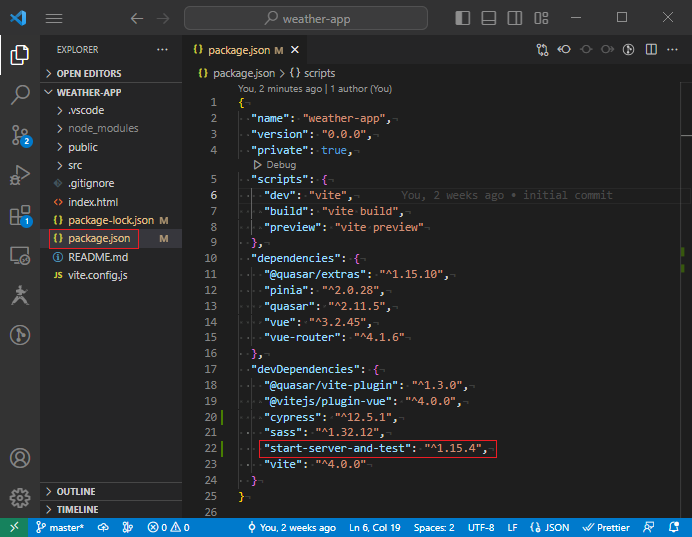This screenshot has width=692, height=537.
Task: Click Prettier formatter status item
Action: click(x=606, y=527)
